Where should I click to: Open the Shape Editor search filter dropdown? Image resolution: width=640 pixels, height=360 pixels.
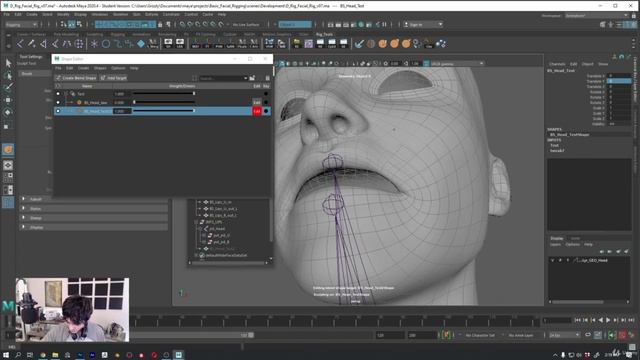pos(245,78)
